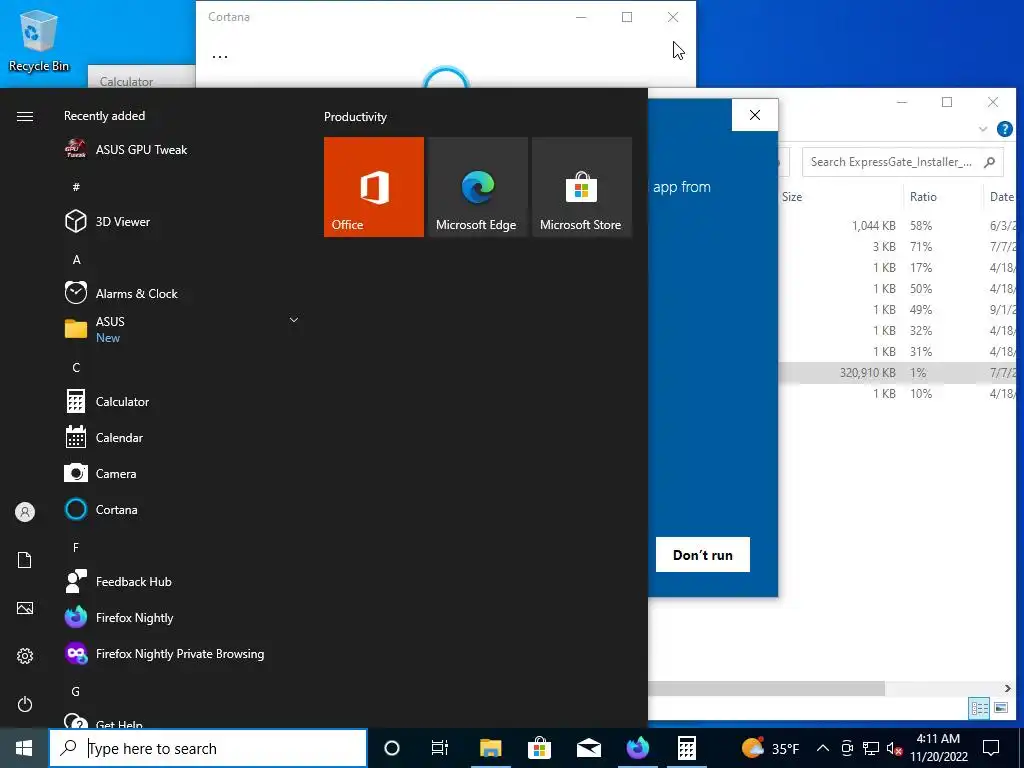The image size is (1024, 768).
Task: Click the letter C group header
Action: [x=76, y=368]
